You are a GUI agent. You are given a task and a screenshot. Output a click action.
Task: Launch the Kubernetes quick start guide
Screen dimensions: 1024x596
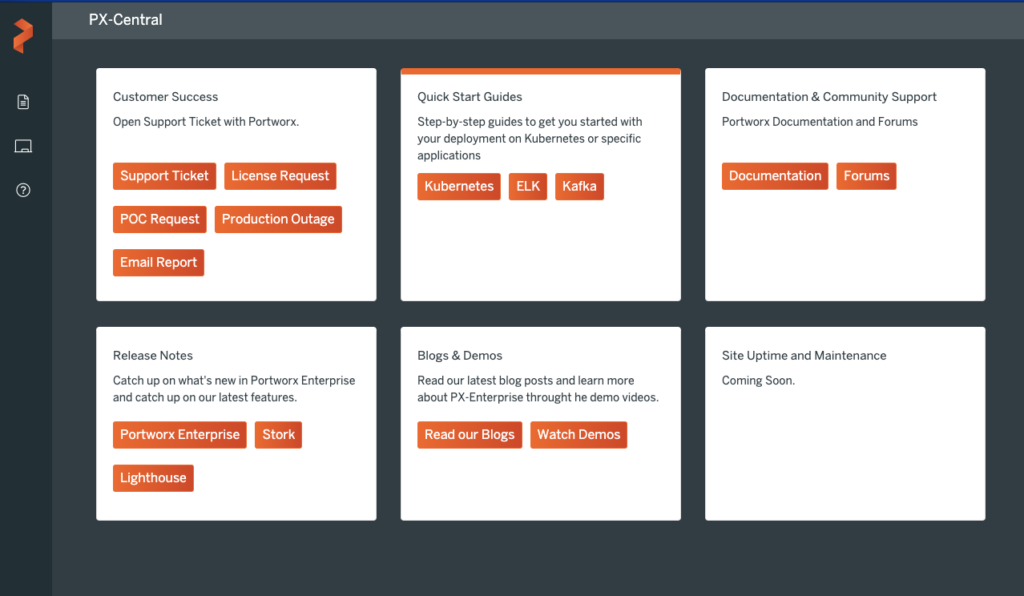point(458,186)
